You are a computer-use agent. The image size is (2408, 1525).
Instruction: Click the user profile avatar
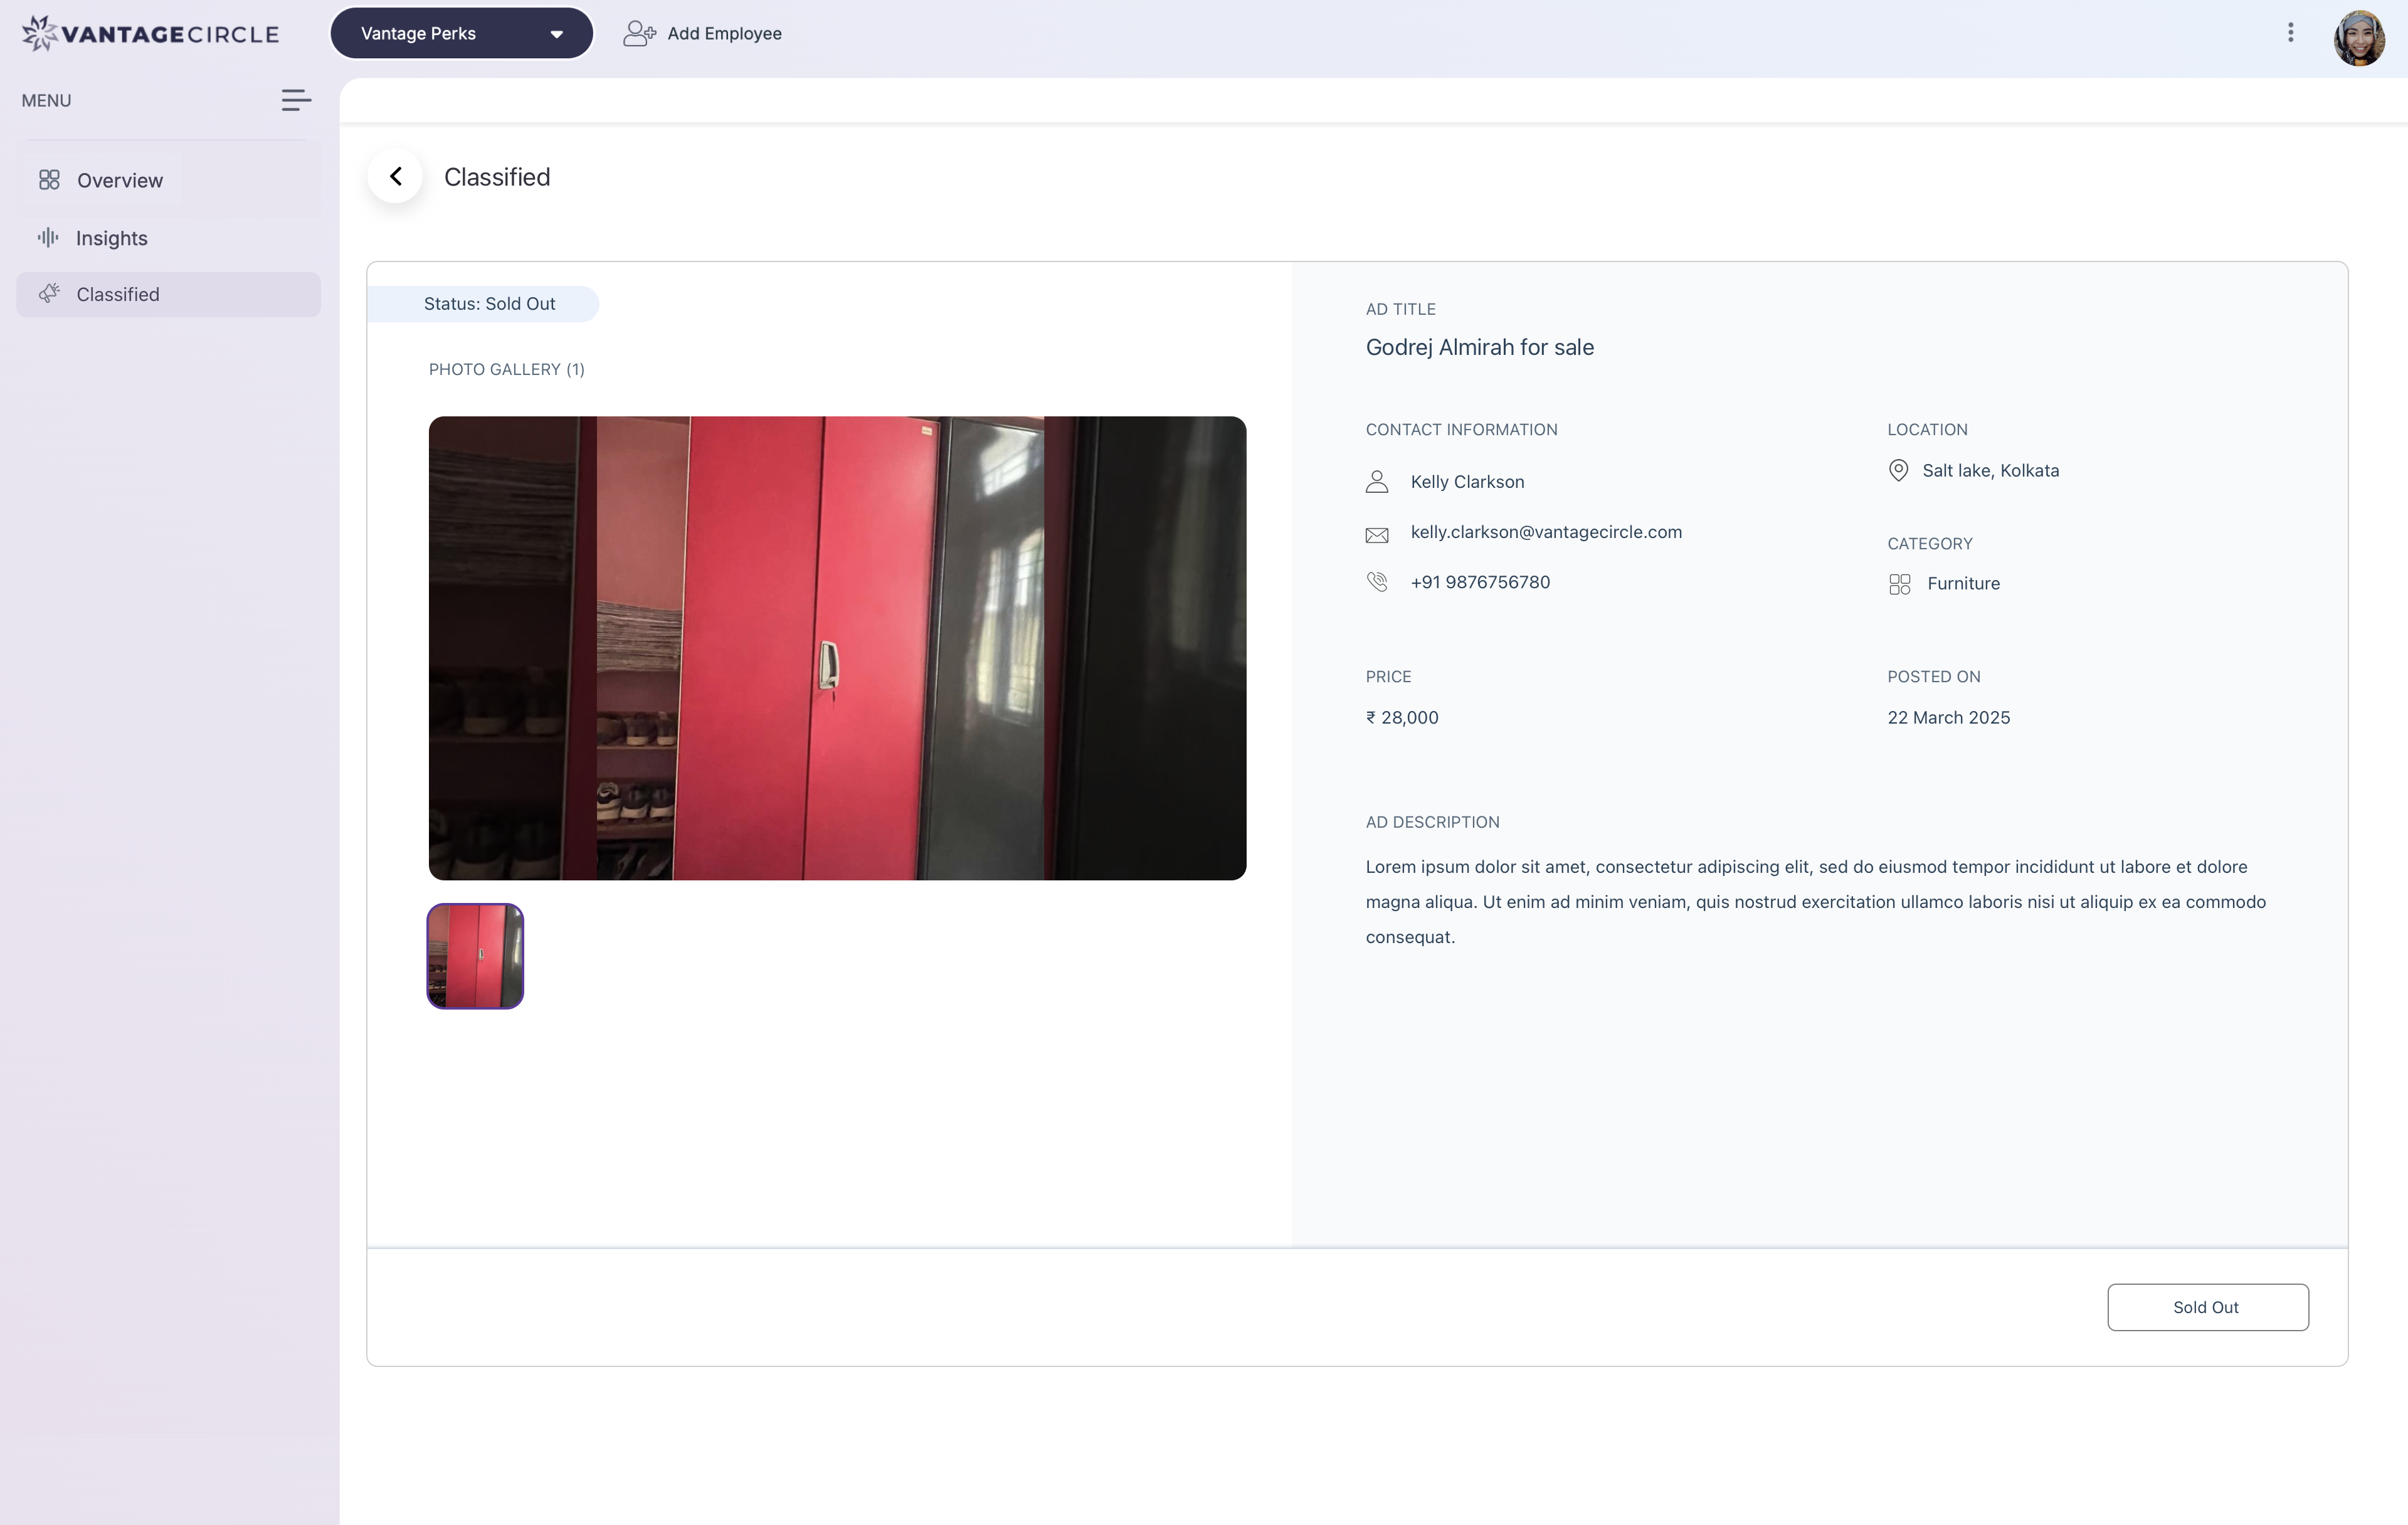point(2359,38)
